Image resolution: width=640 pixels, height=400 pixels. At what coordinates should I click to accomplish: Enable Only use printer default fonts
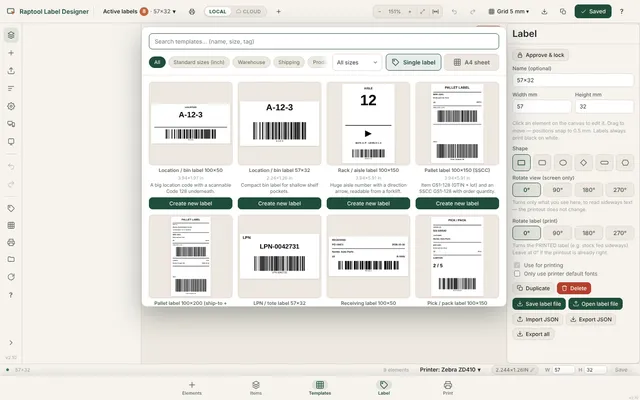pyautogui.click(x=517, y=273)
